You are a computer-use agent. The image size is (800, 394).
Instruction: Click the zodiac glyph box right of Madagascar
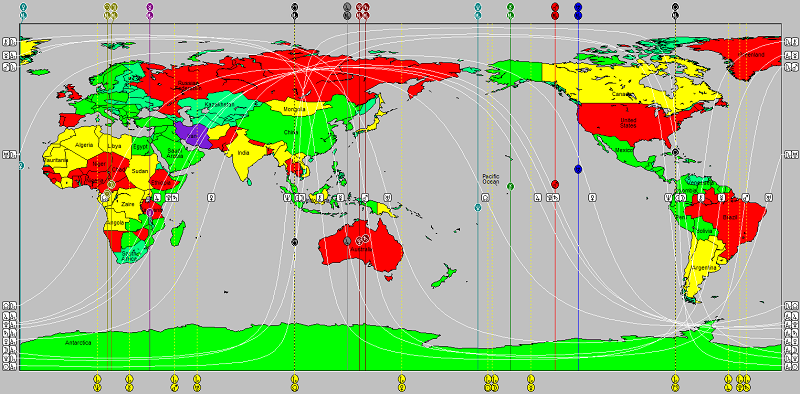211,197
